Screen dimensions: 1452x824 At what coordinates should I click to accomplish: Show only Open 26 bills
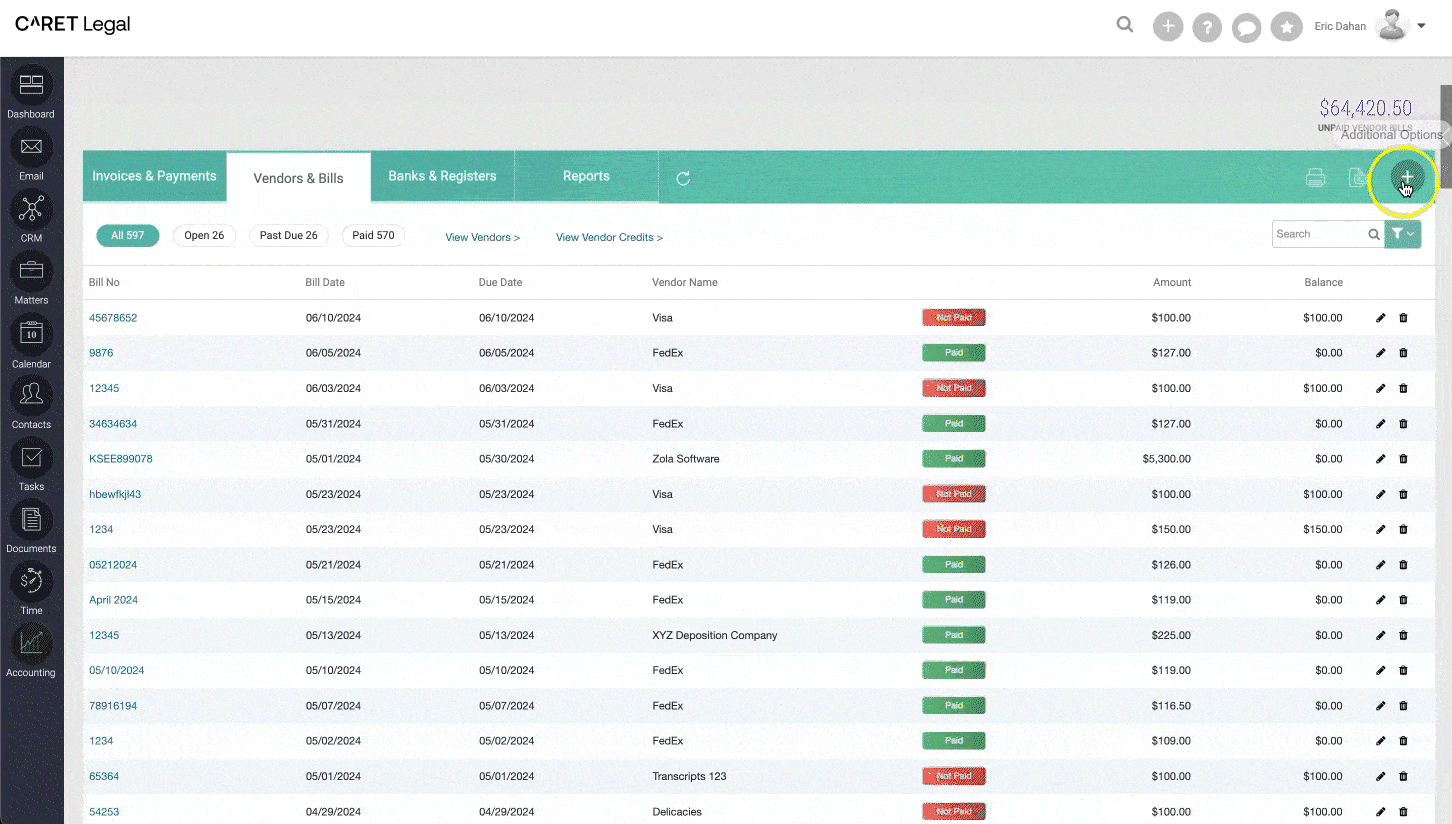click(204, 236)
